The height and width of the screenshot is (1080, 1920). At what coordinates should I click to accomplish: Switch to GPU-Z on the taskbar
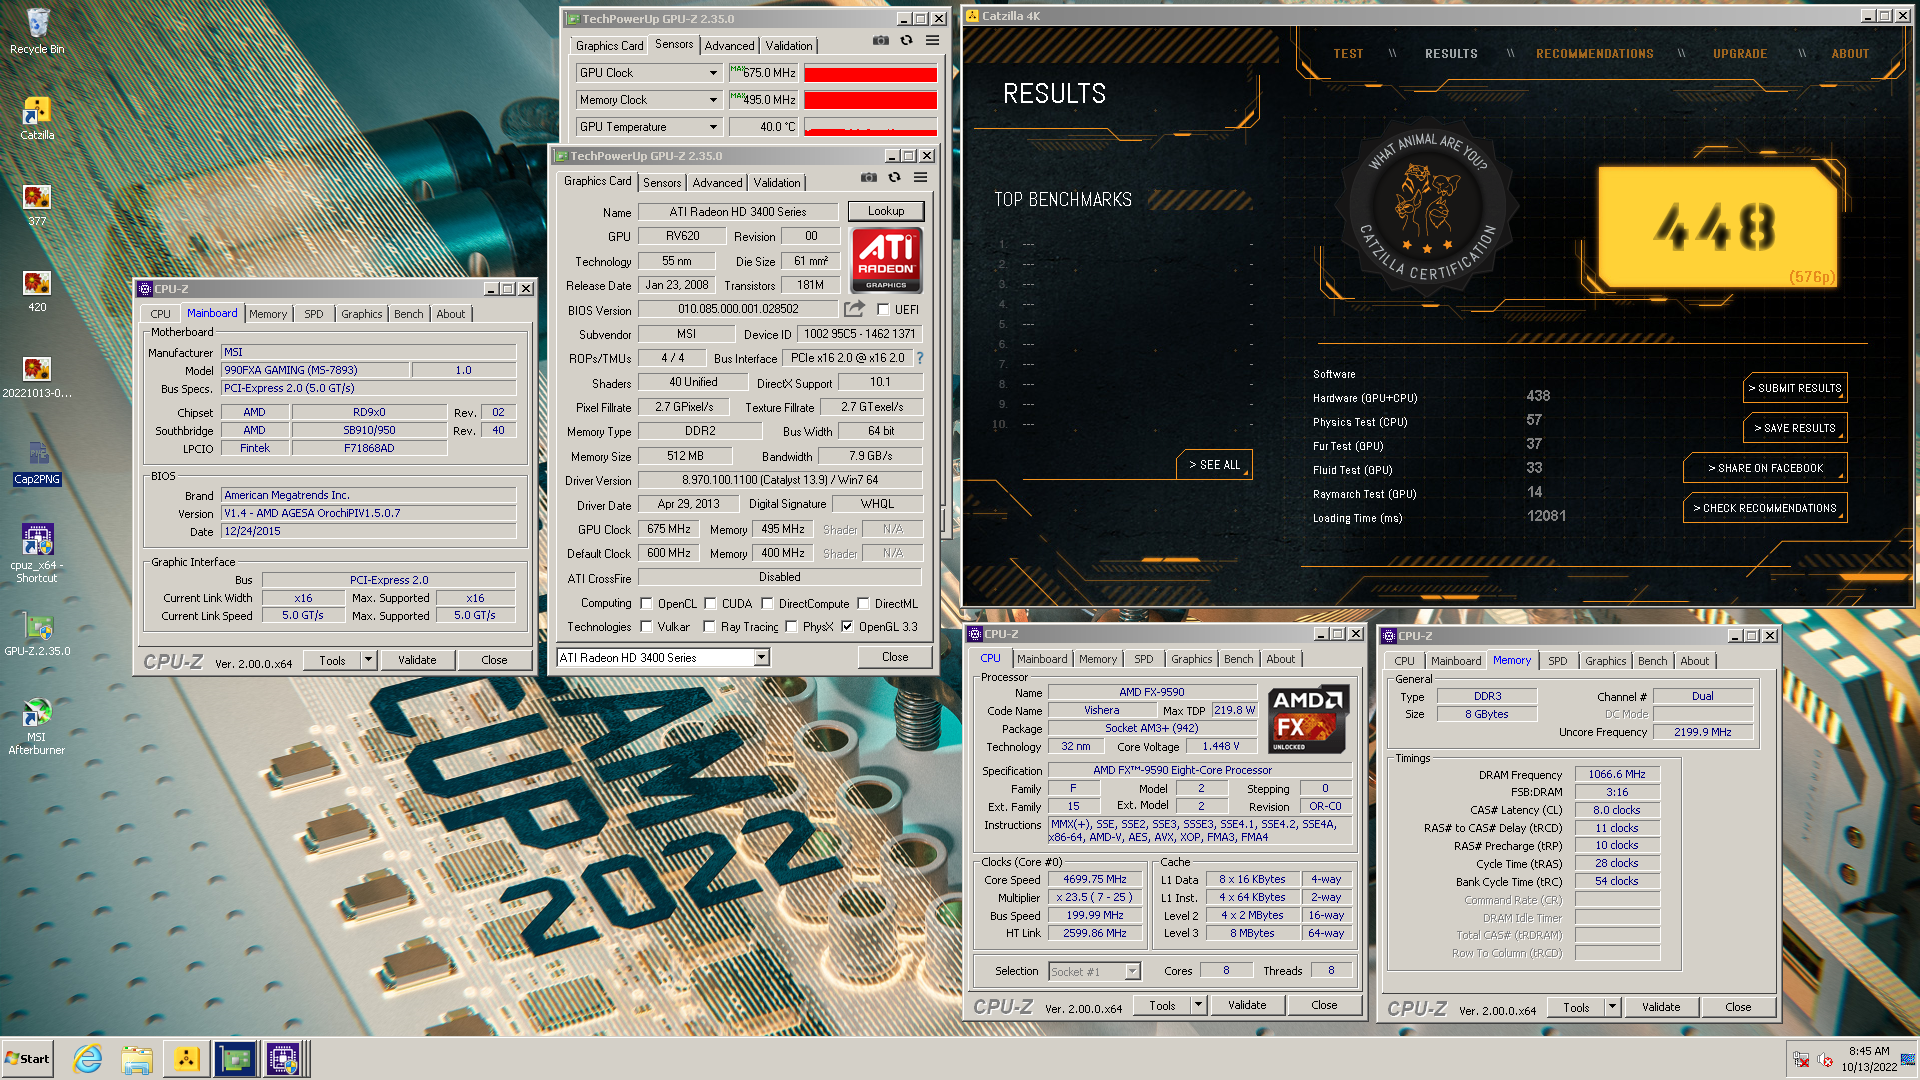pyautogui.click(x=235, y=1059)
